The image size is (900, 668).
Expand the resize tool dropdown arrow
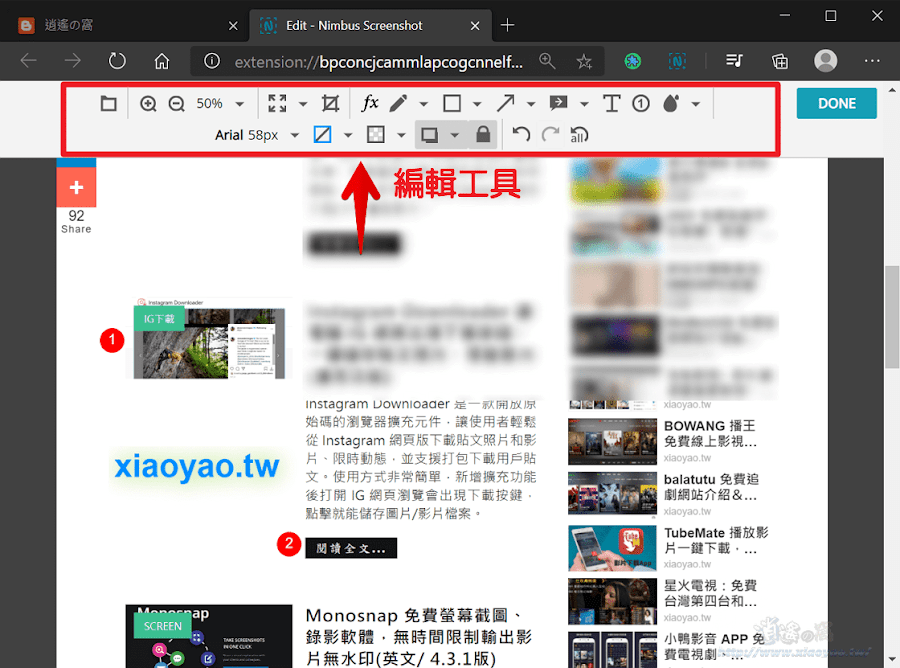click(x=303, y=104)
